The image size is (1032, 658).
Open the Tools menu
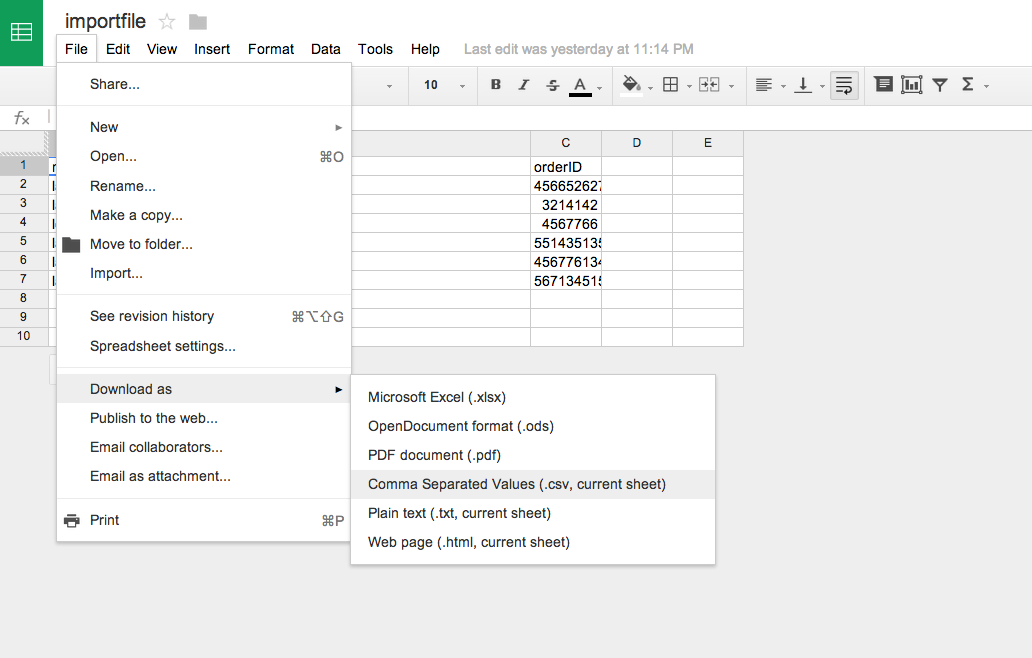pyautogui.click(x=375, y=49)
